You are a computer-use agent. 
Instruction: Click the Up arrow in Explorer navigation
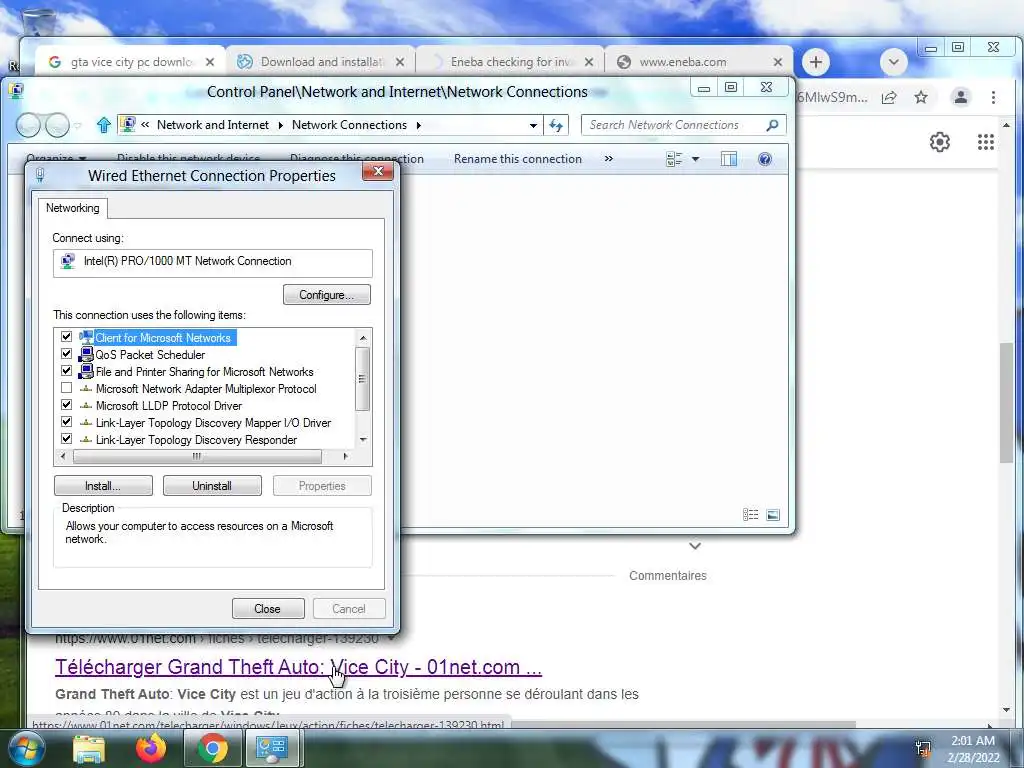coord(104,125)
